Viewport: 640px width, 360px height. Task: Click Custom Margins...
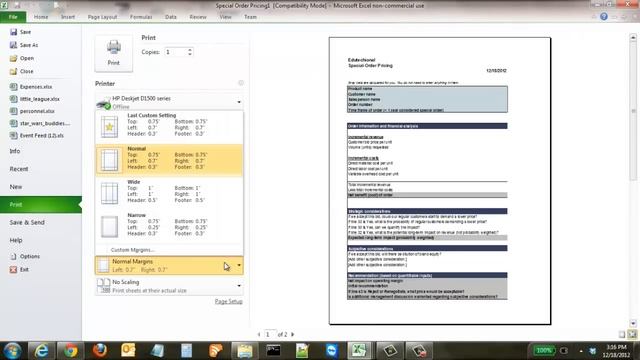pos(132,250)
